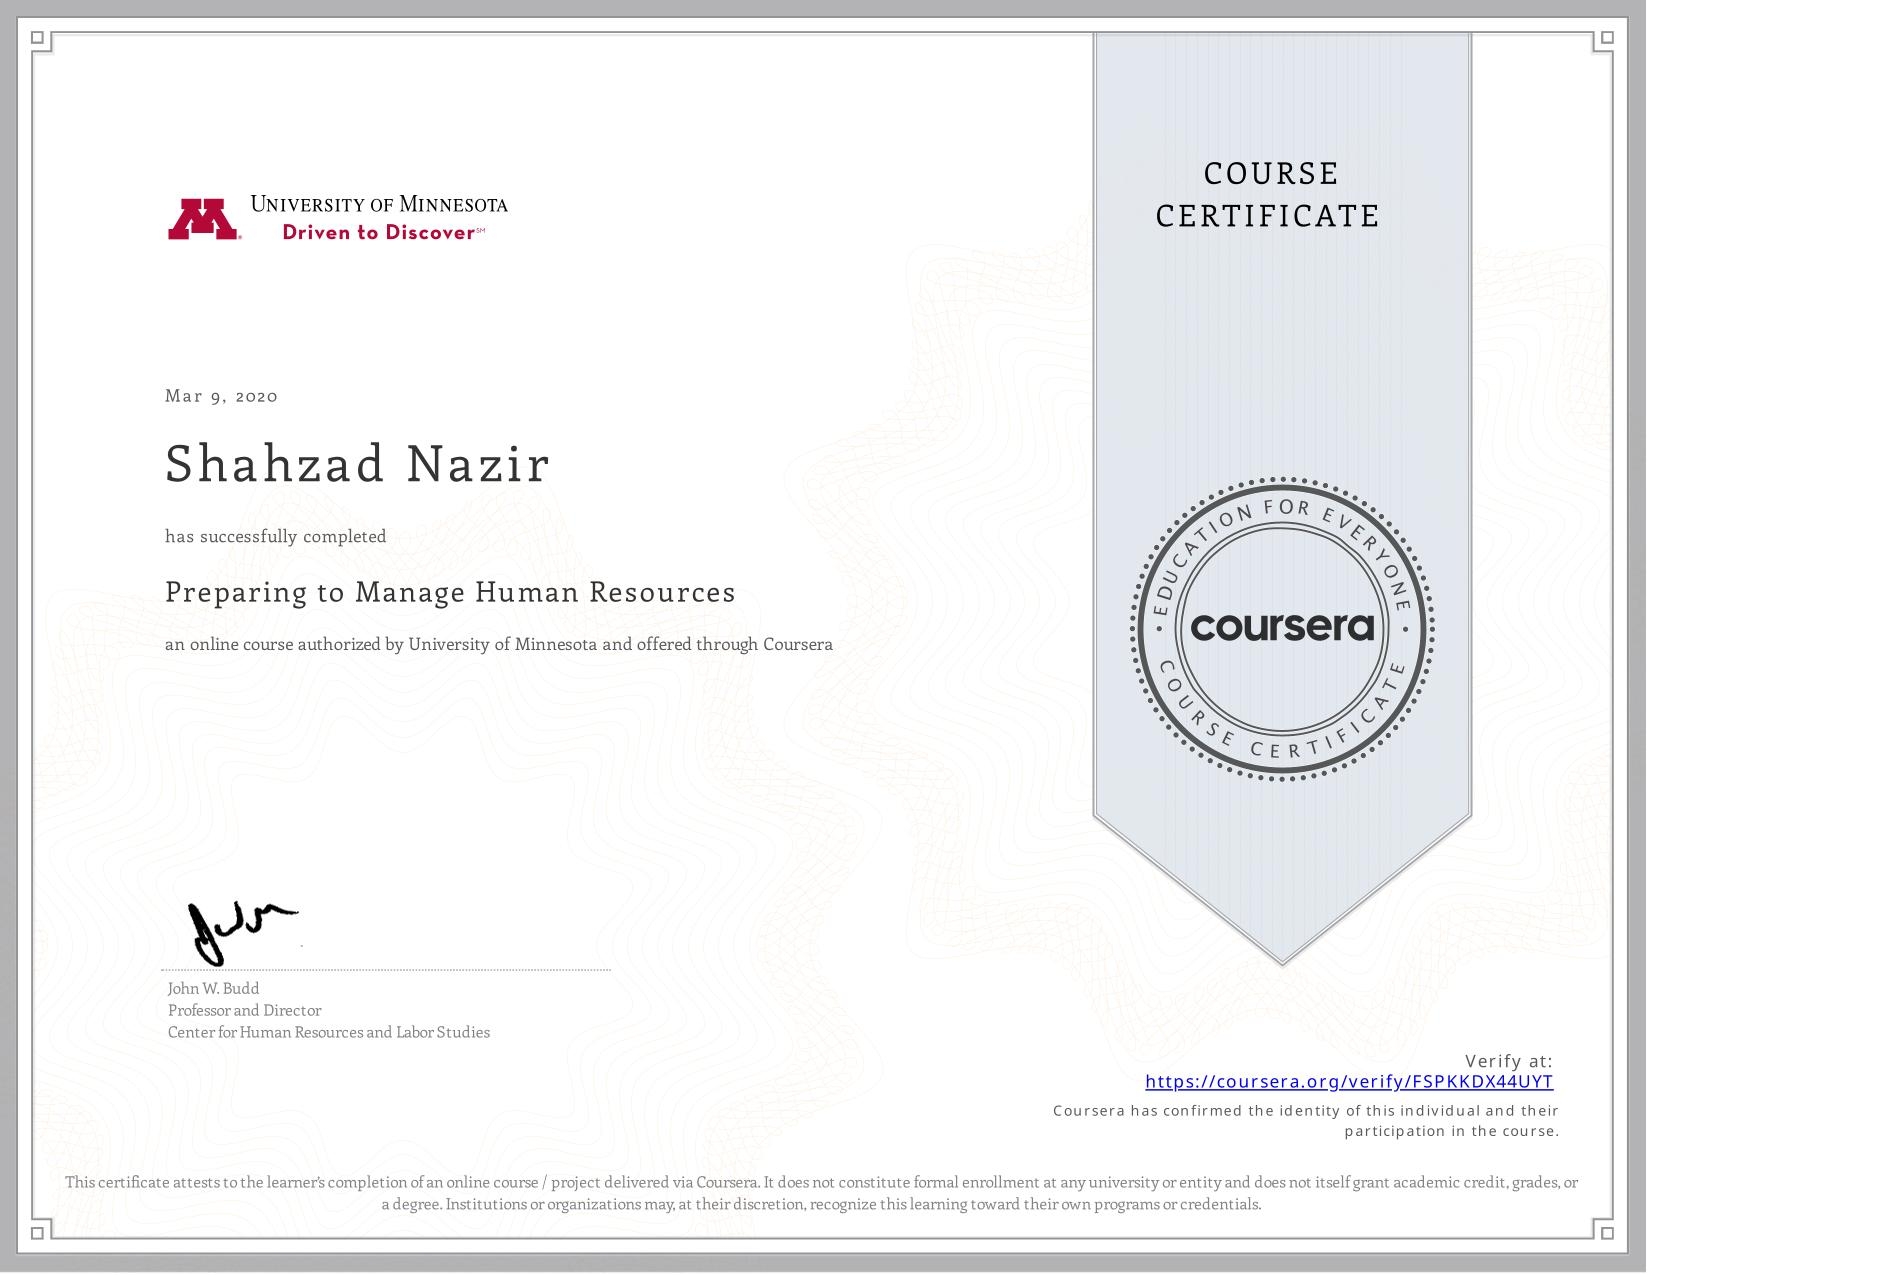Select the recipient name Shahzad Nazir
1904x1275 pixels.
point(358,464)
